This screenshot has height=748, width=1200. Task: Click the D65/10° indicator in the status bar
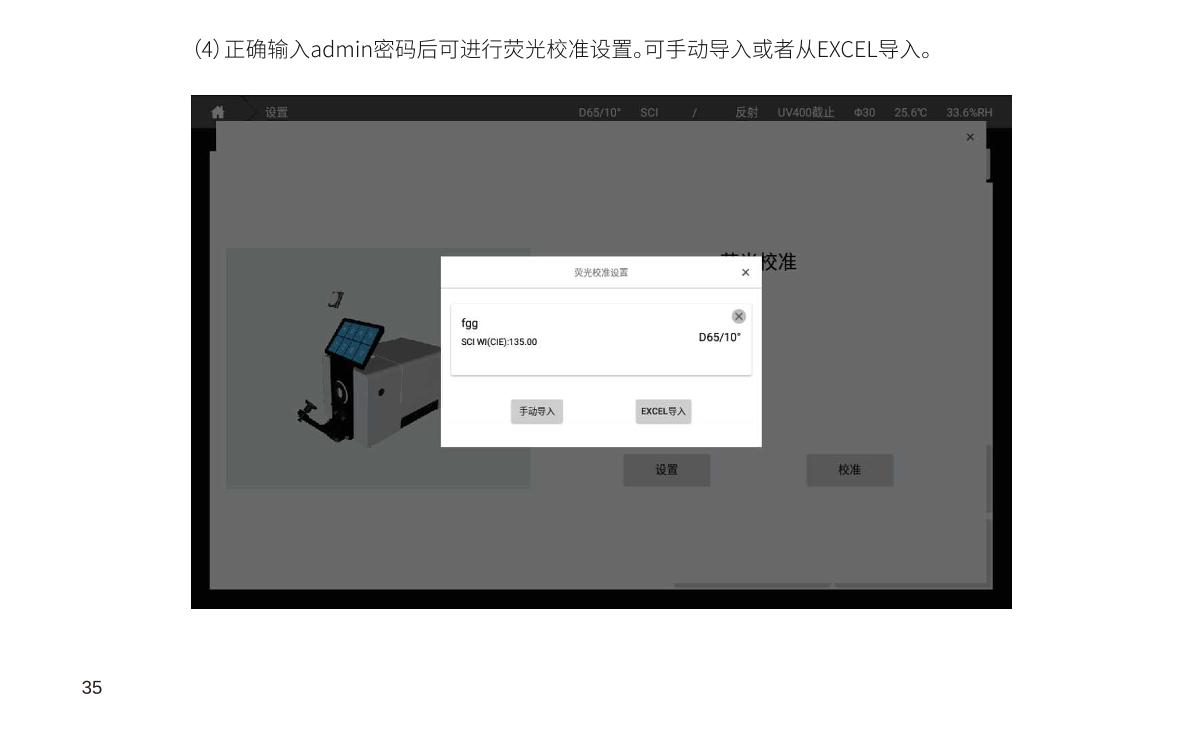coord(600,113)
